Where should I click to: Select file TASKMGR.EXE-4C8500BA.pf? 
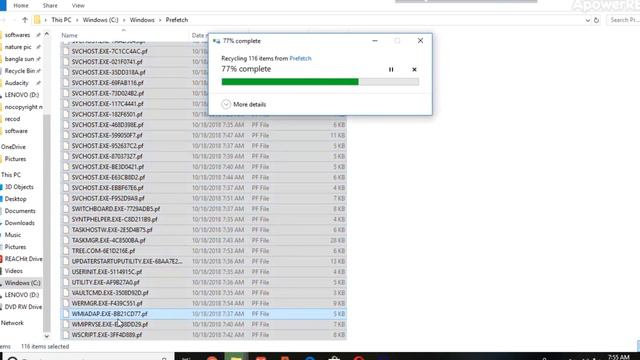click(108, 240)
